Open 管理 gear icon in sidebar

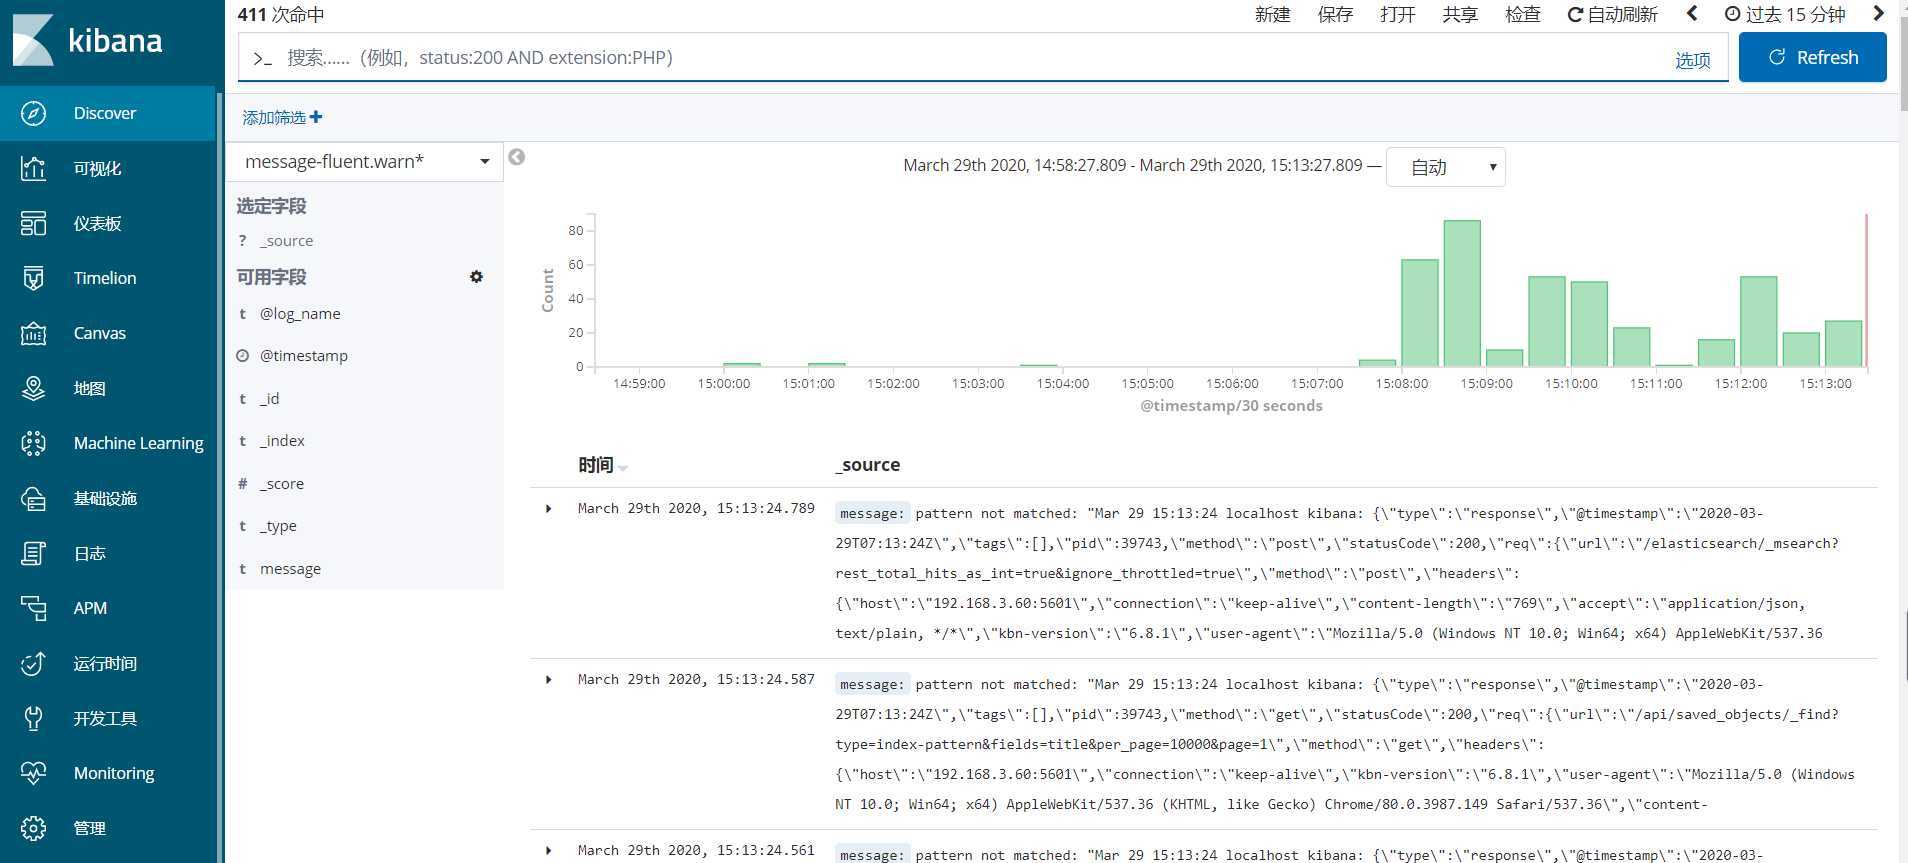point(33,828)
